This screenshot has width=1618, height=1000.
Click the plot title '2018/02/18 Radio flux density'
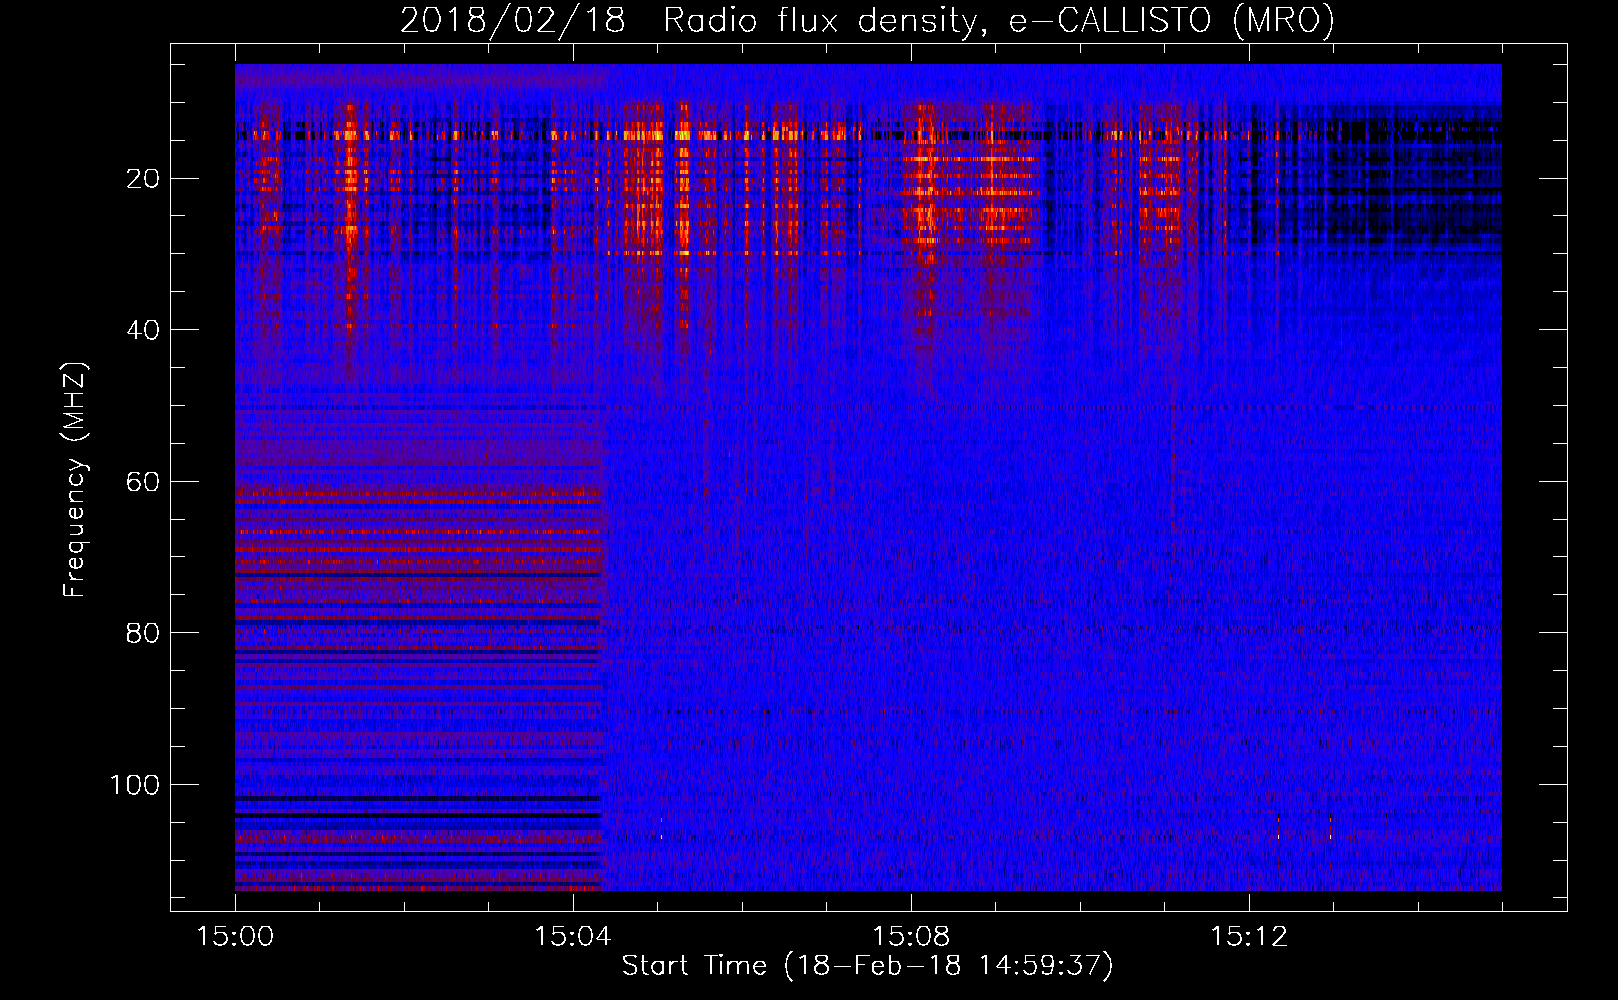(867, 21)
